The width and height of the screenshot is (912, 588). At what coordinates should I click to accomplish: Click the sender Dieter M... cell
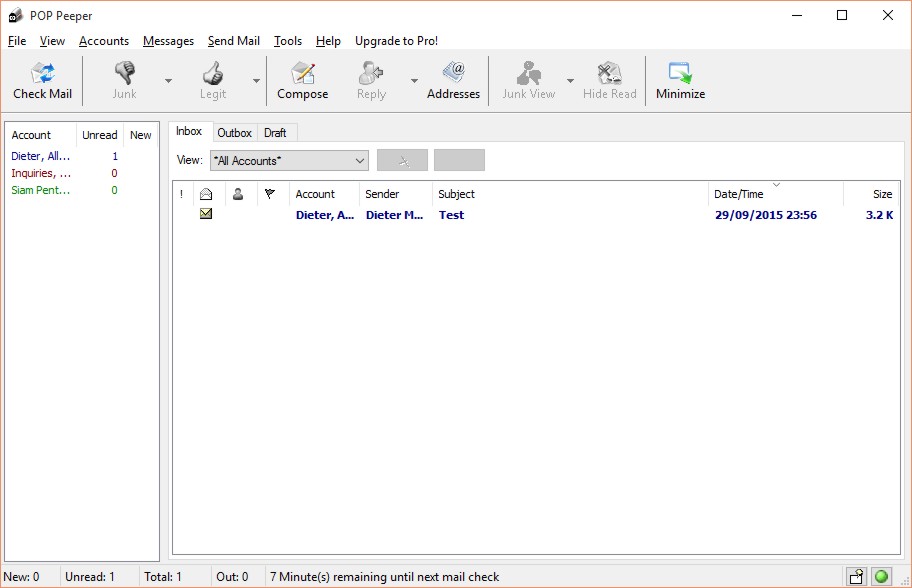[394, 215]
